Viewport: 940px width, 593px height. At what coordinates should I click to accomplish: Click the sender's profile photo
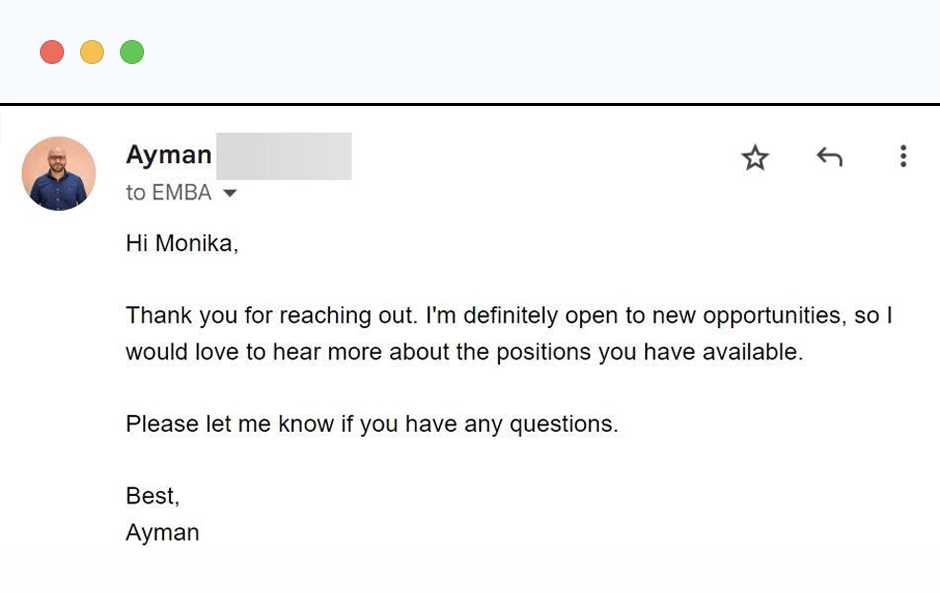[x=59, y=173]
